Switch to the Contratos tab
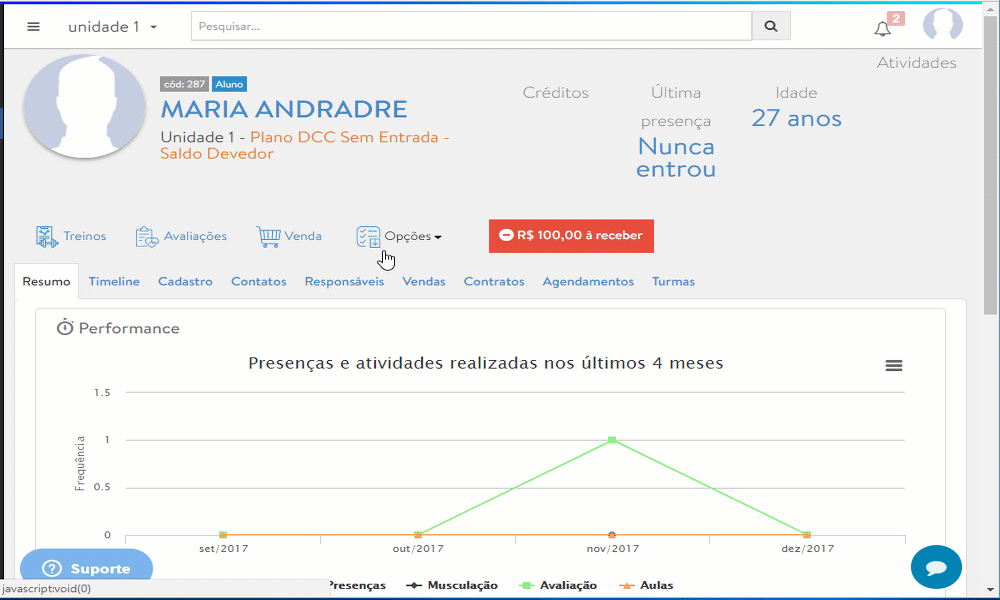 (x=493, y=282)
